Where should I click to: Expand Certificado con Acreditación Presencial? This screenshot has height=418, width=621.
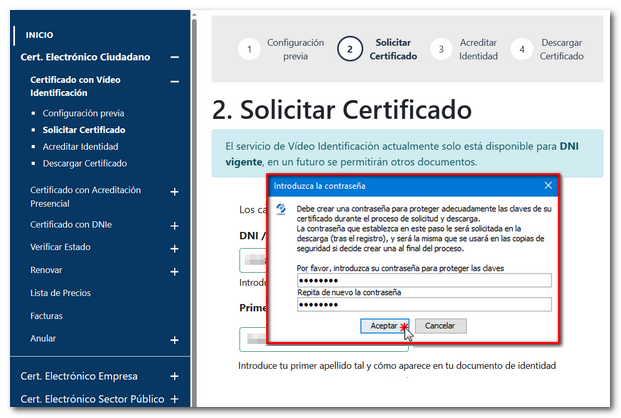(x=175, y=191)
